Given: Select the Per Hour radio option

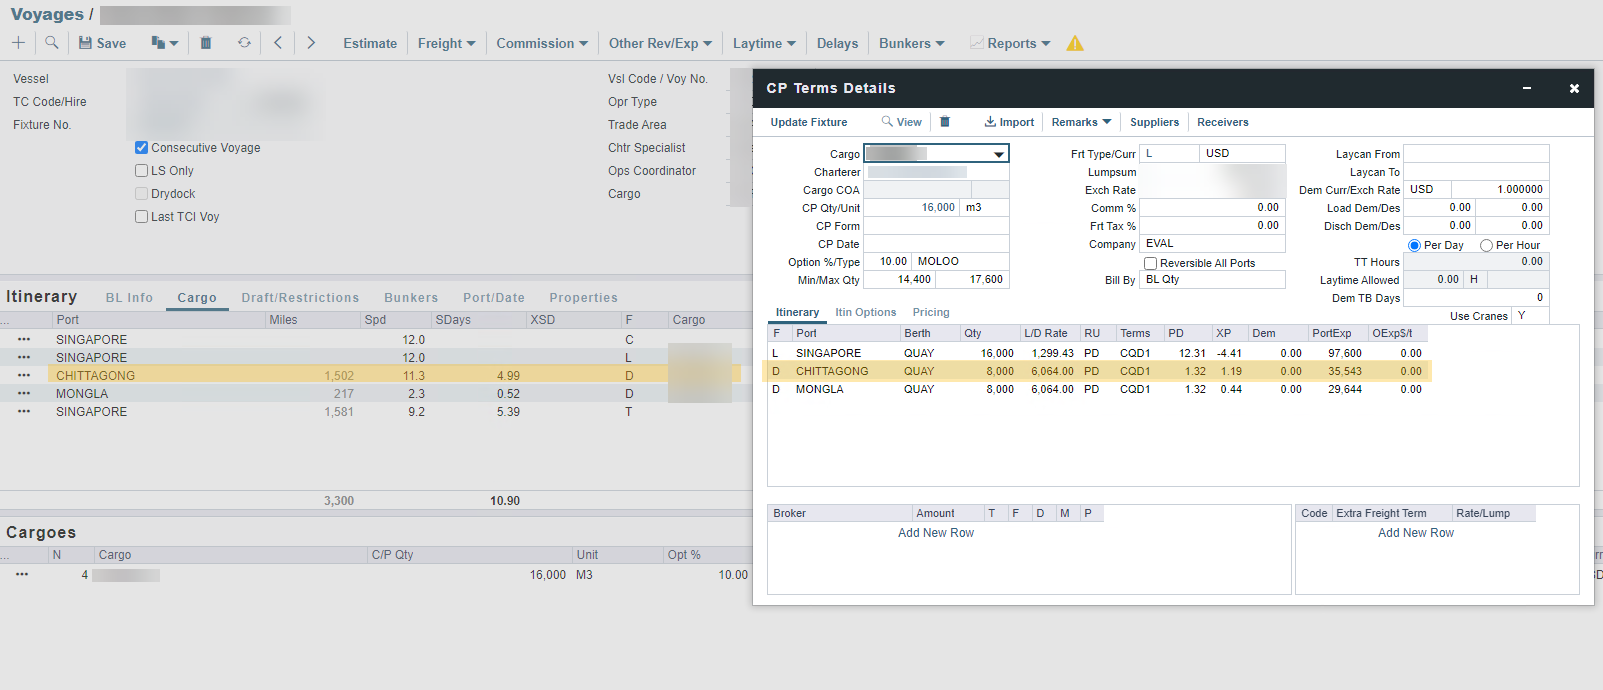Looking at the screenshot, I should point(1486,245).
